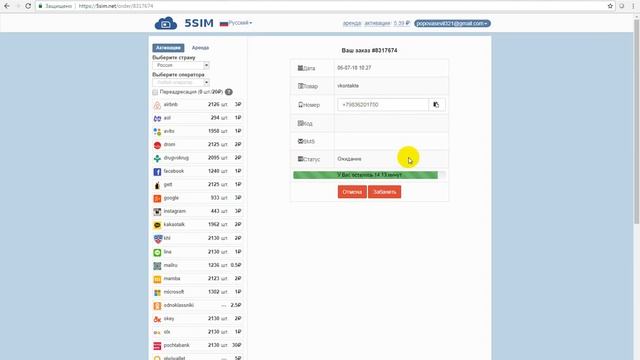Select the aol service icon
The width and height of the screenshot is (640, 360).
pyautogui.click(x=157, y=118)
